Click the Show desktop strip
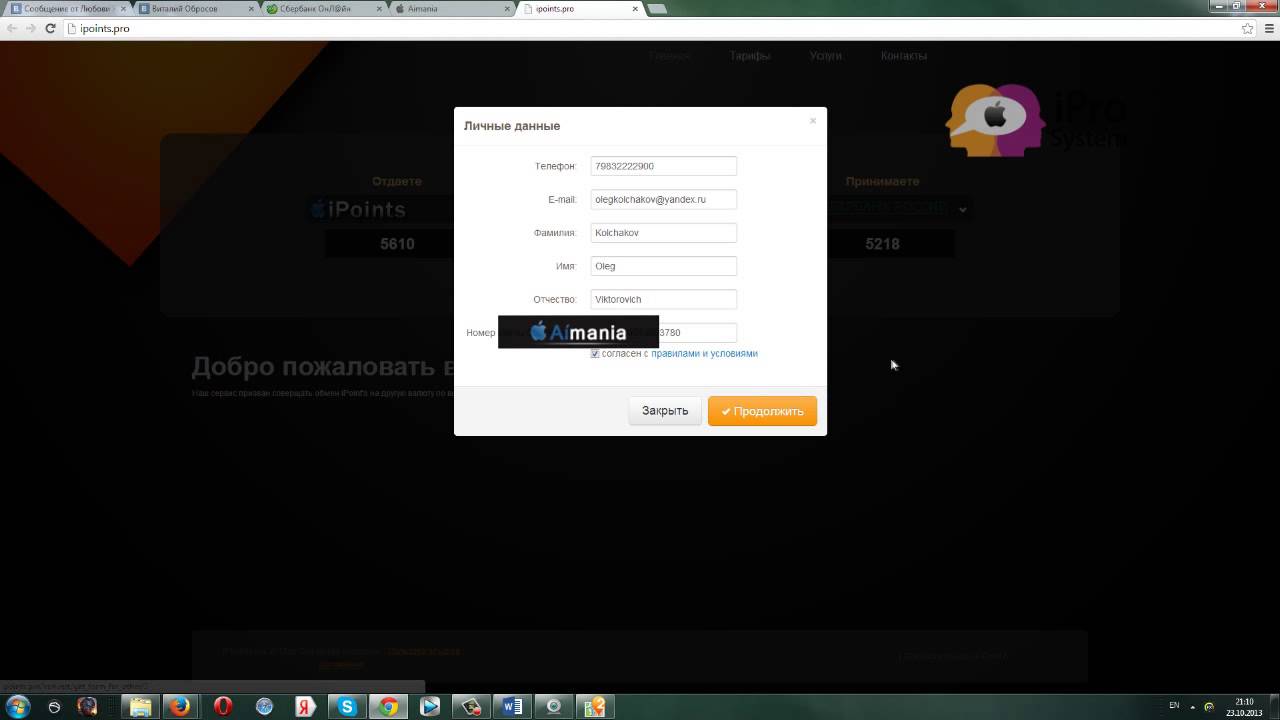The height and width of the screenshot is (720, 1280). (1273, 707)
